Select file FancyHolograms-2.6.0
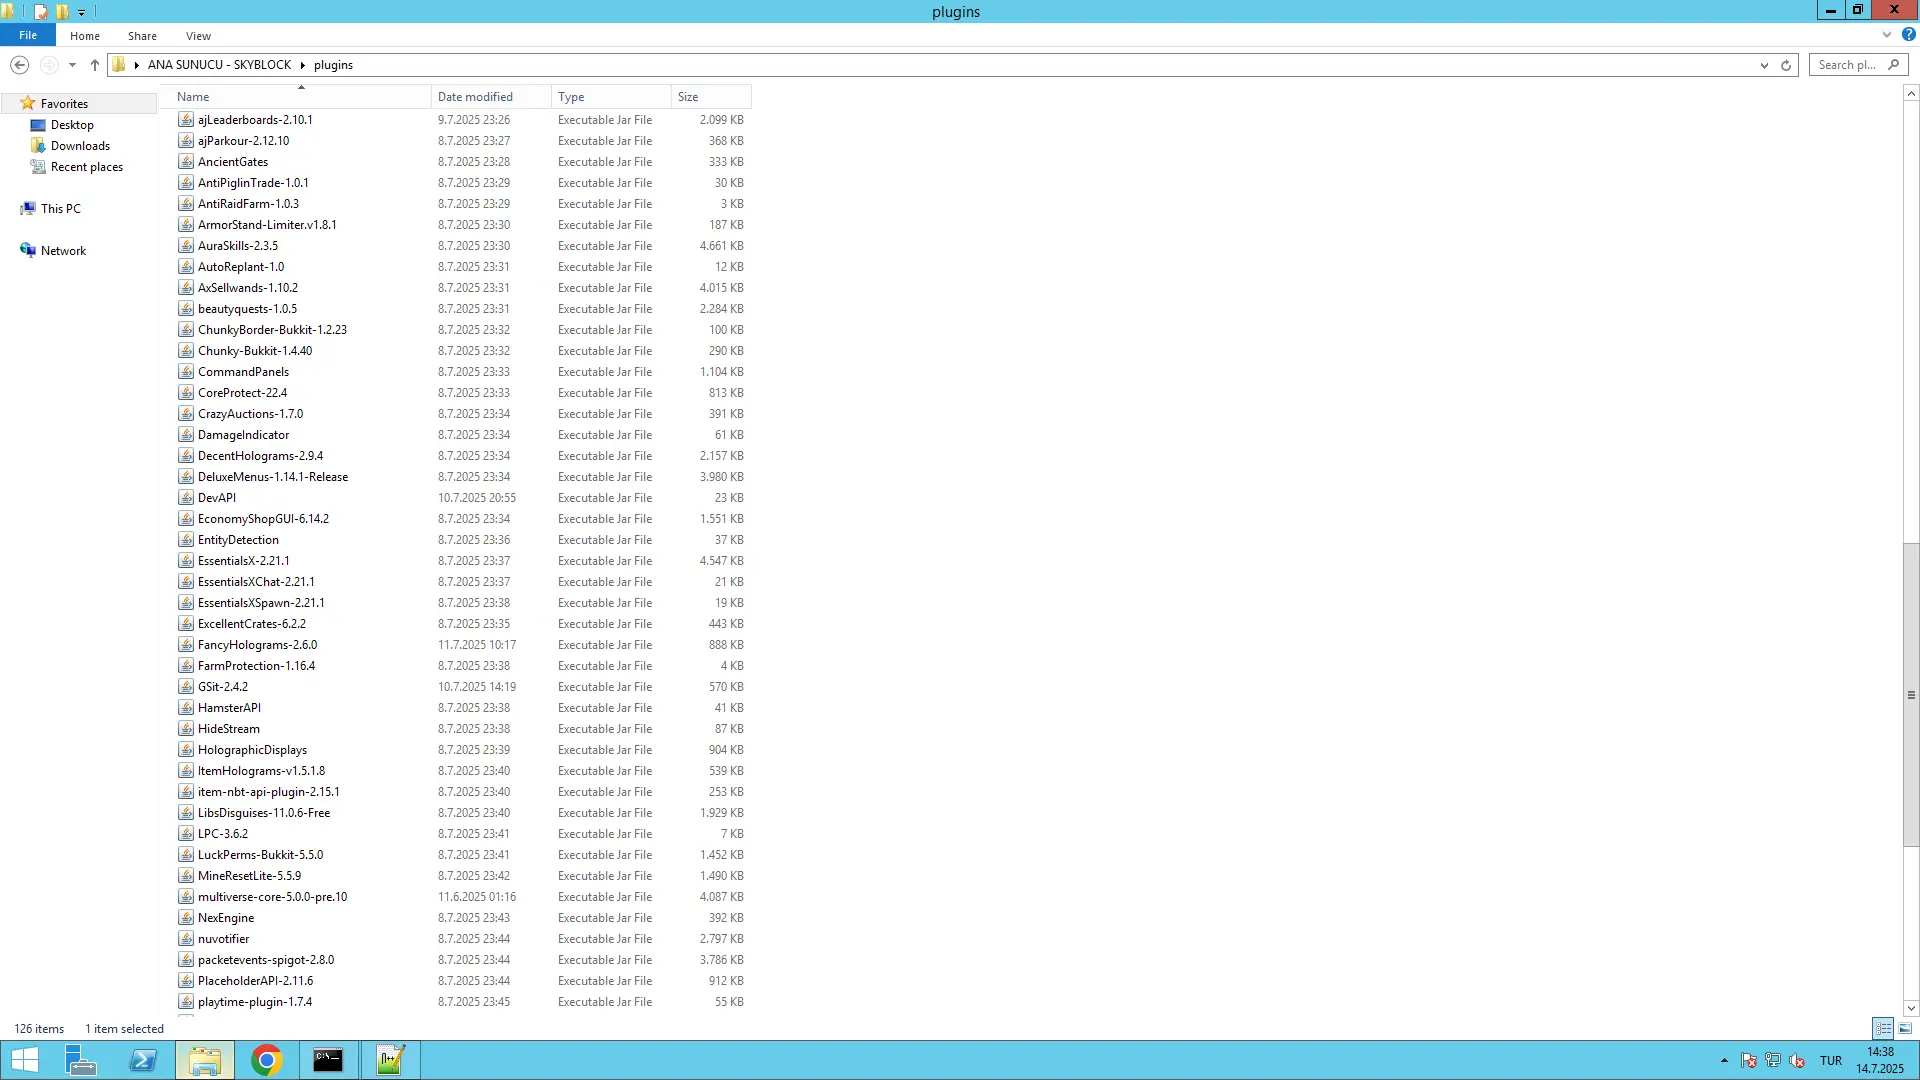Screen dimensions: 1920x1080 [x=257, y=645]
